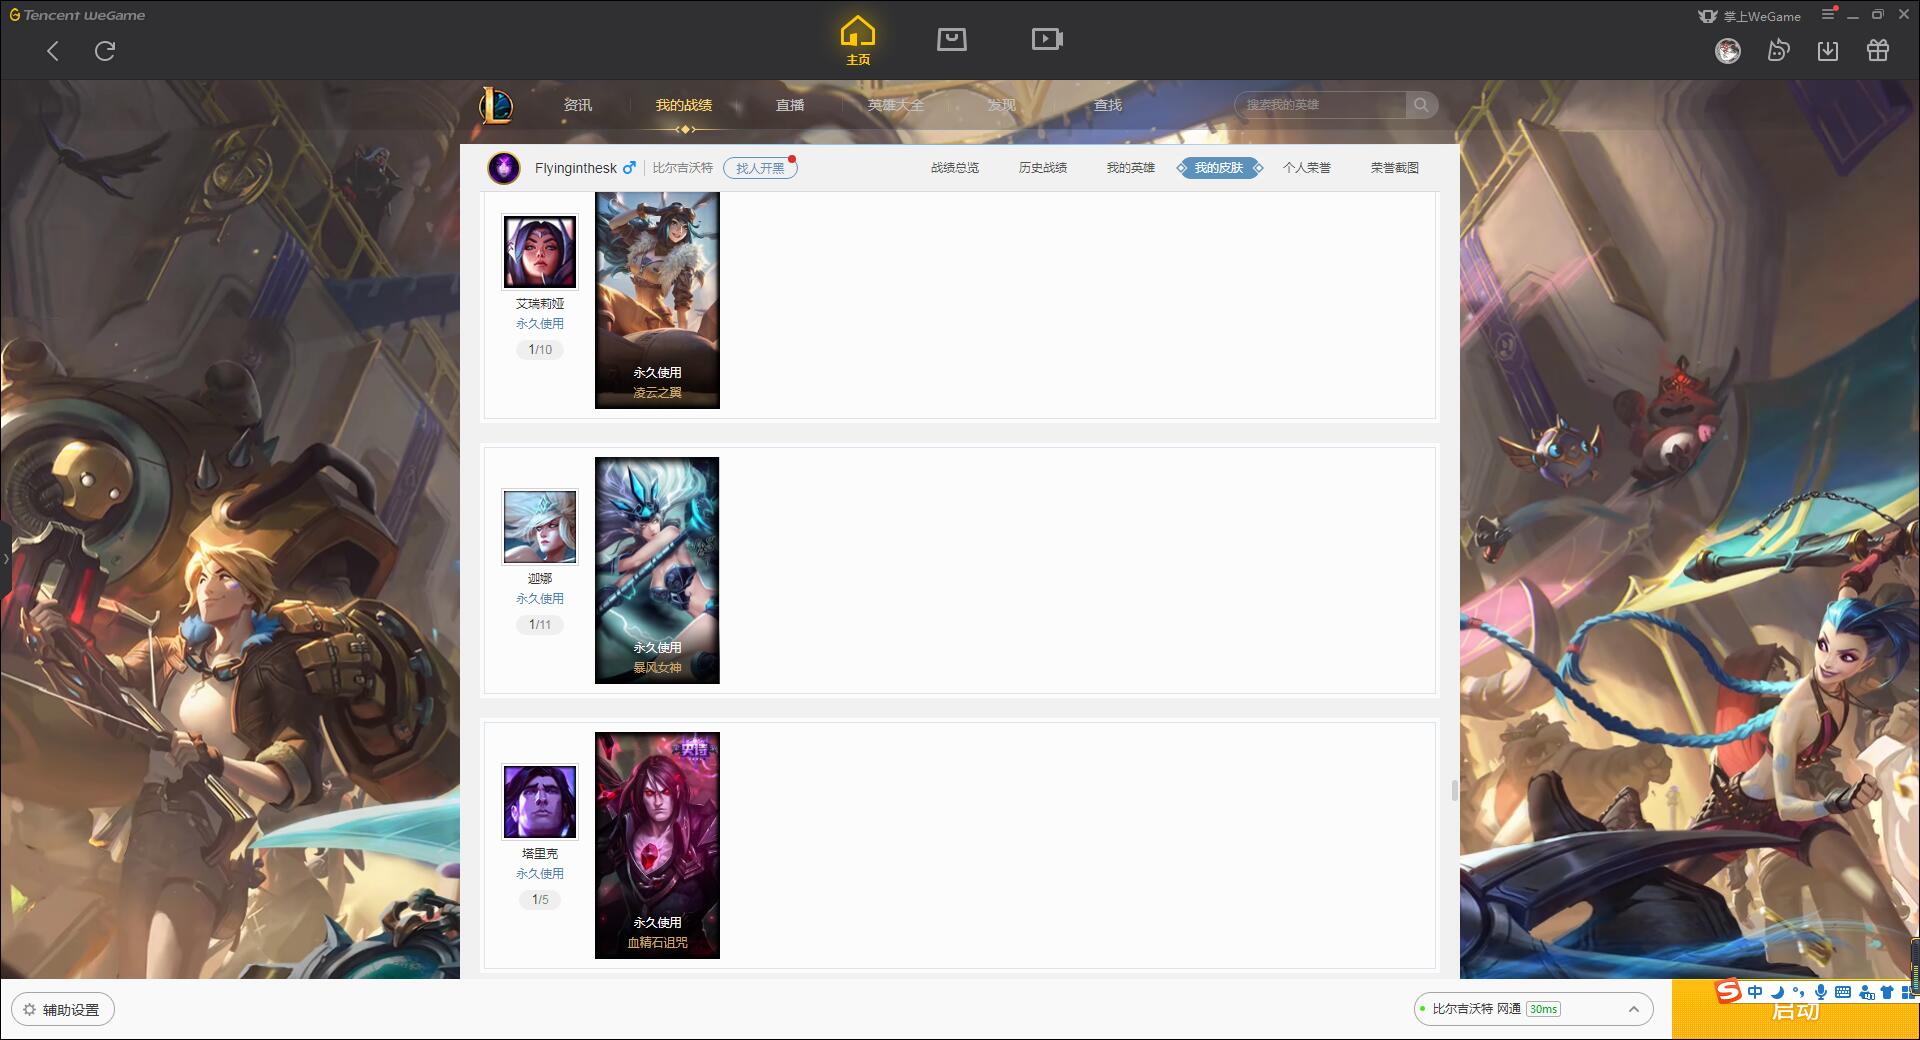Open the 主页 home tab icon
The image size is (1920, 1040).
click(x=858, y=40)
